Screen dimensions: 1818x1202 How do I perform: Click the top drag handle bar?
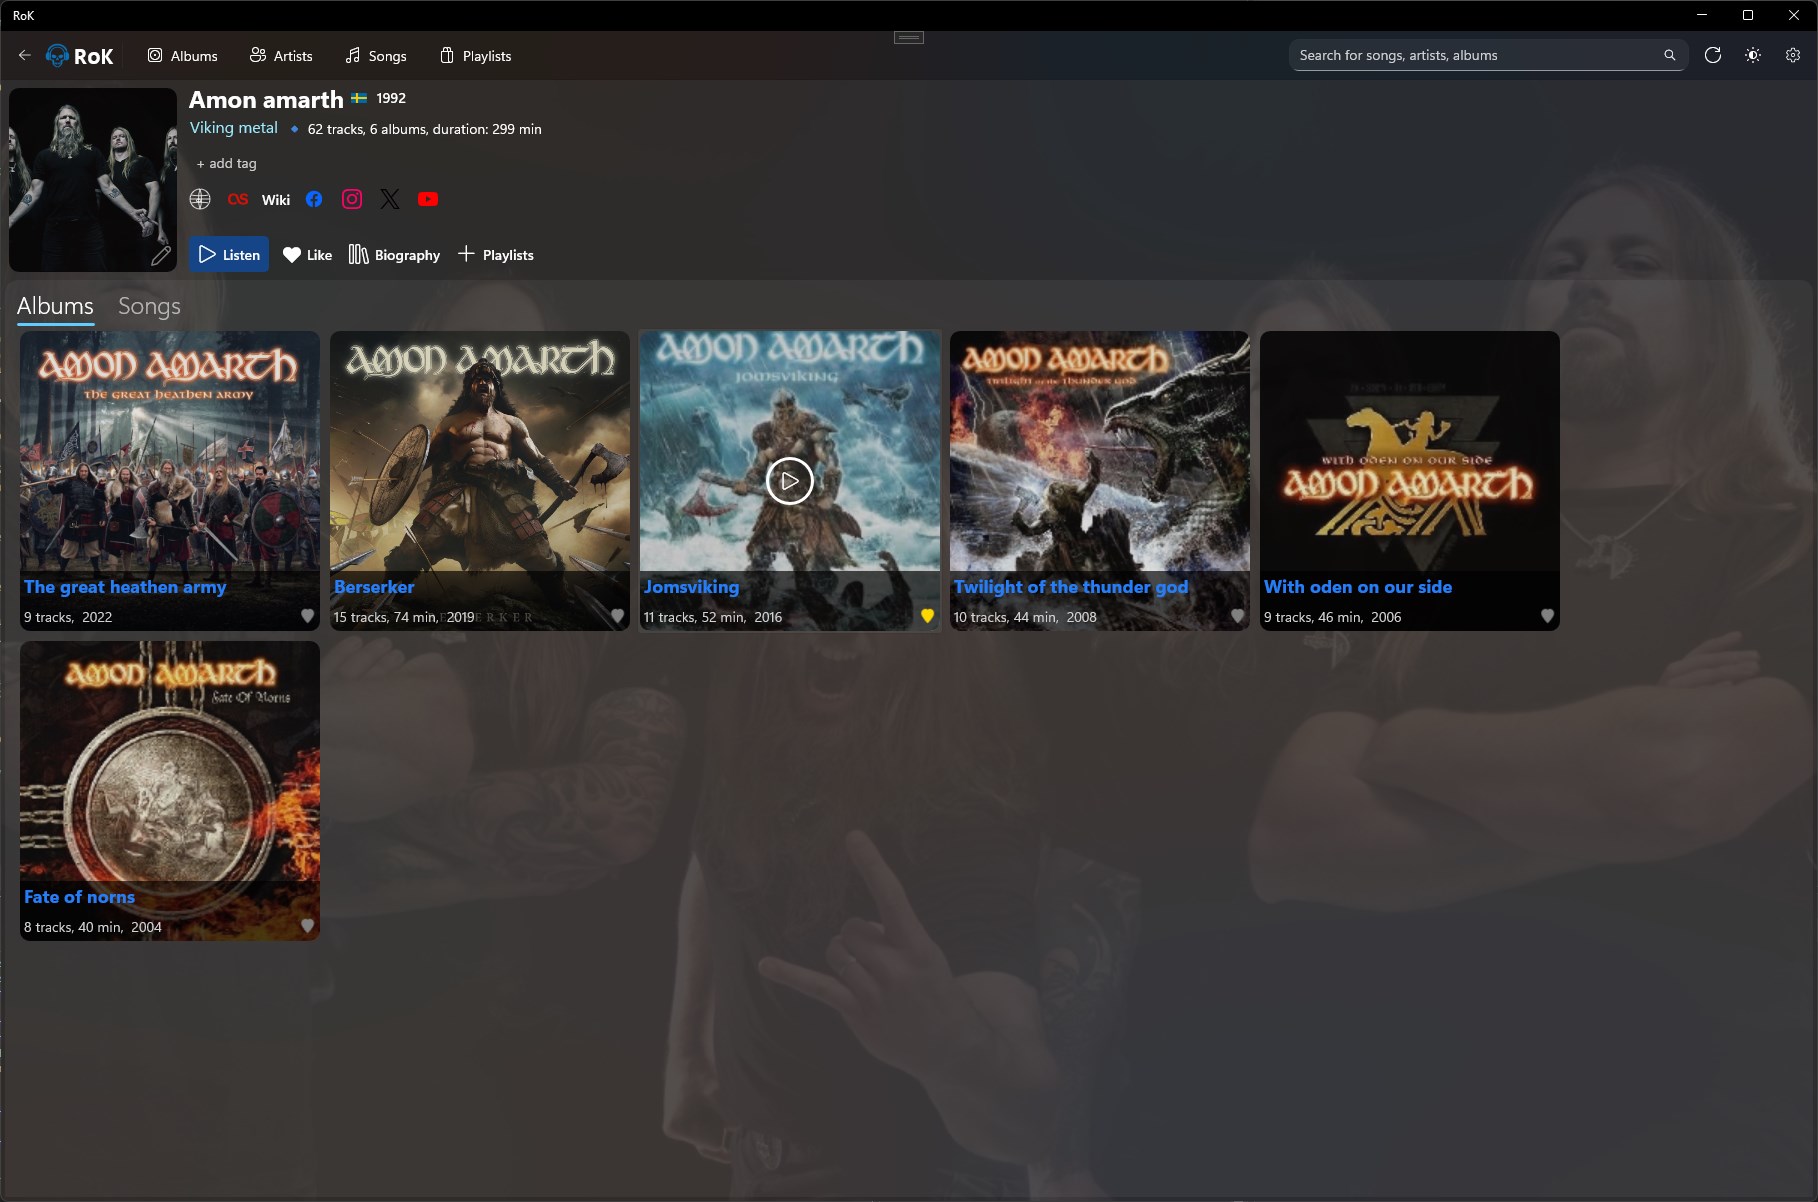(x=909, y=38)
